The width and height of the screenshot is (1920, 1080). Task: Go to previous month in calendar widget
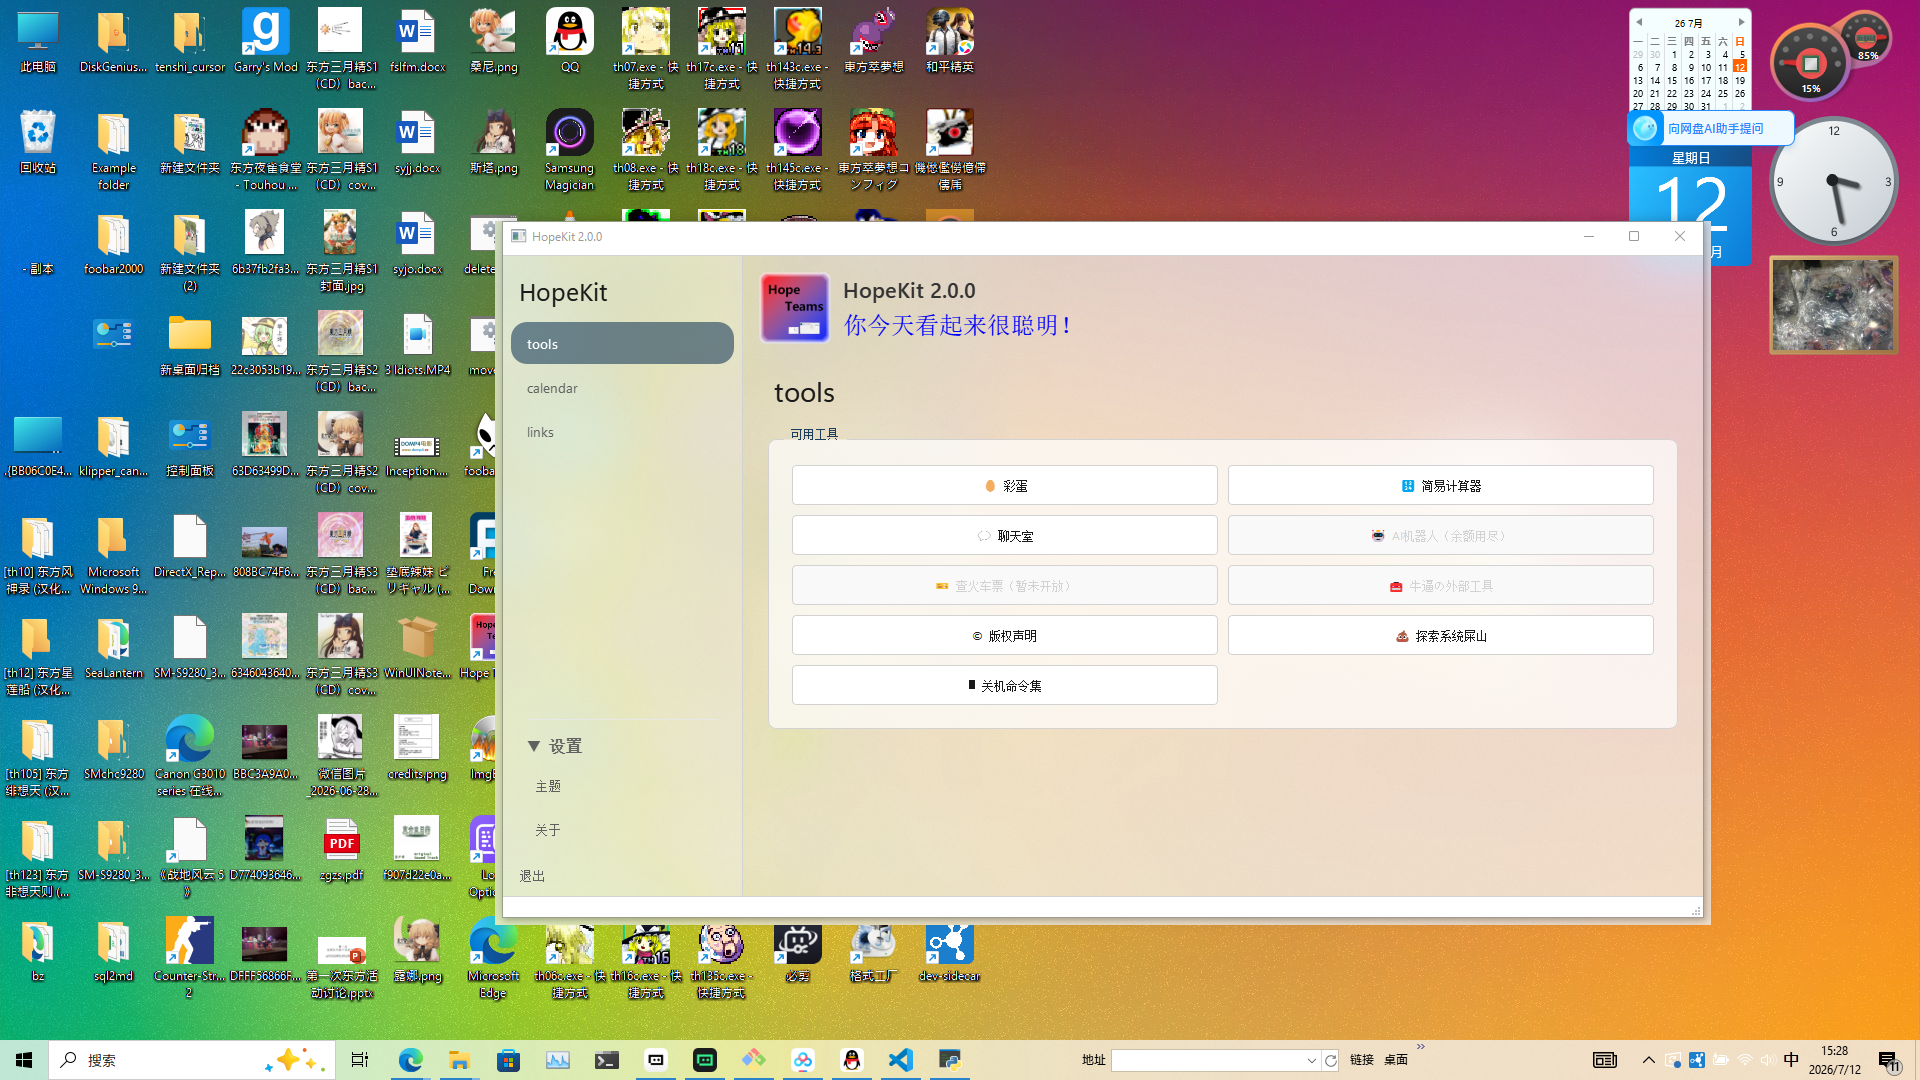point(1639,22)
